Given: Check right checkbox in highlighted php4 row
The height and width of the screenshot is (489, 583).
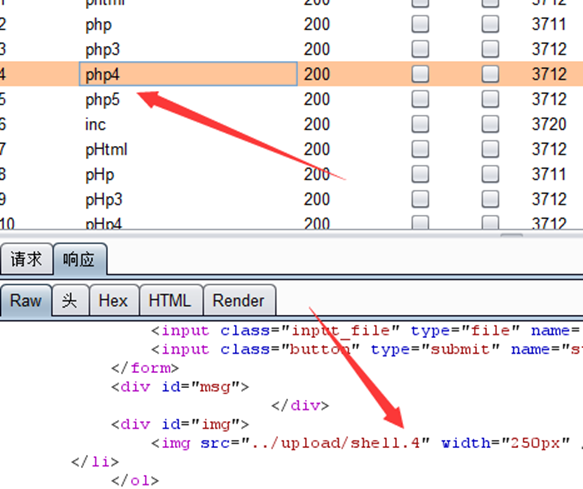Looking at the screenshot, I should [490, 74].
